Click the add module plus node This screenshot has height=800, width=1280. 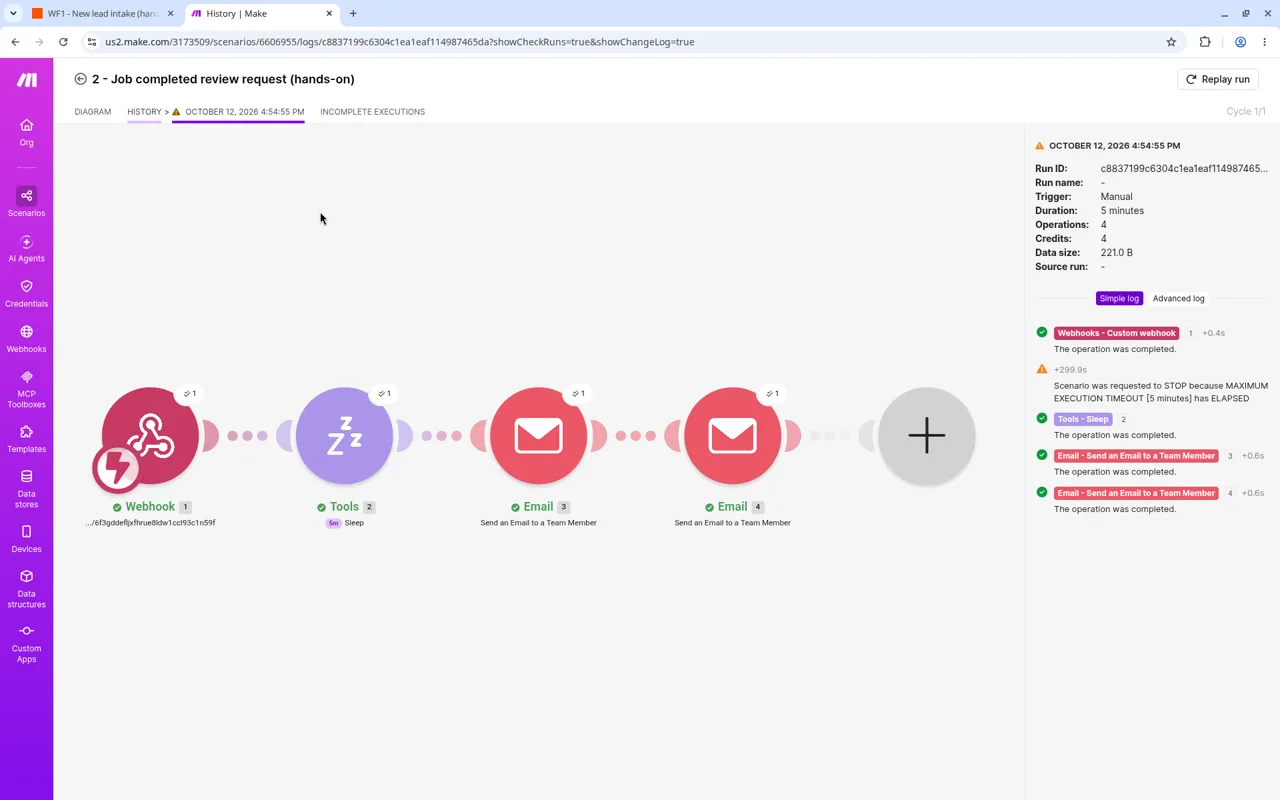[x=926, y=436]
